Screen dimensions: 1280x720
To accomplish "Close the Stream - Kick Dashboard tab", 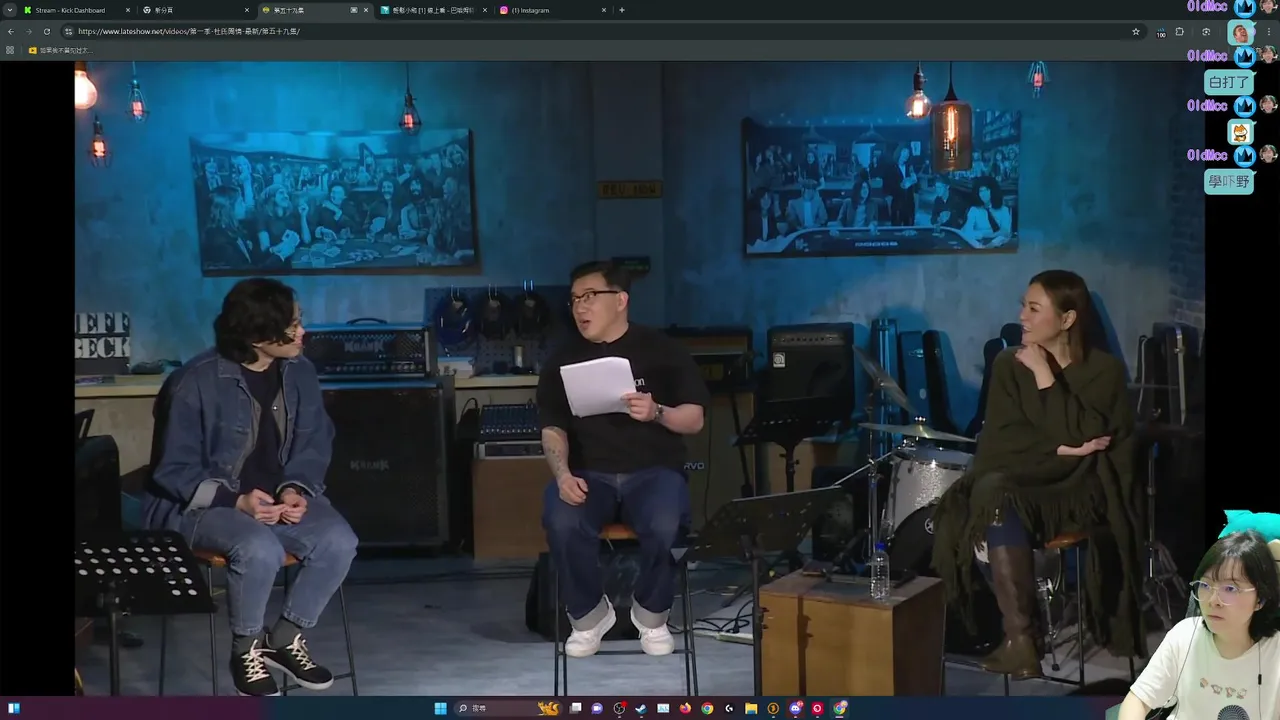I will pyautogui.click(x=128, y=10).
